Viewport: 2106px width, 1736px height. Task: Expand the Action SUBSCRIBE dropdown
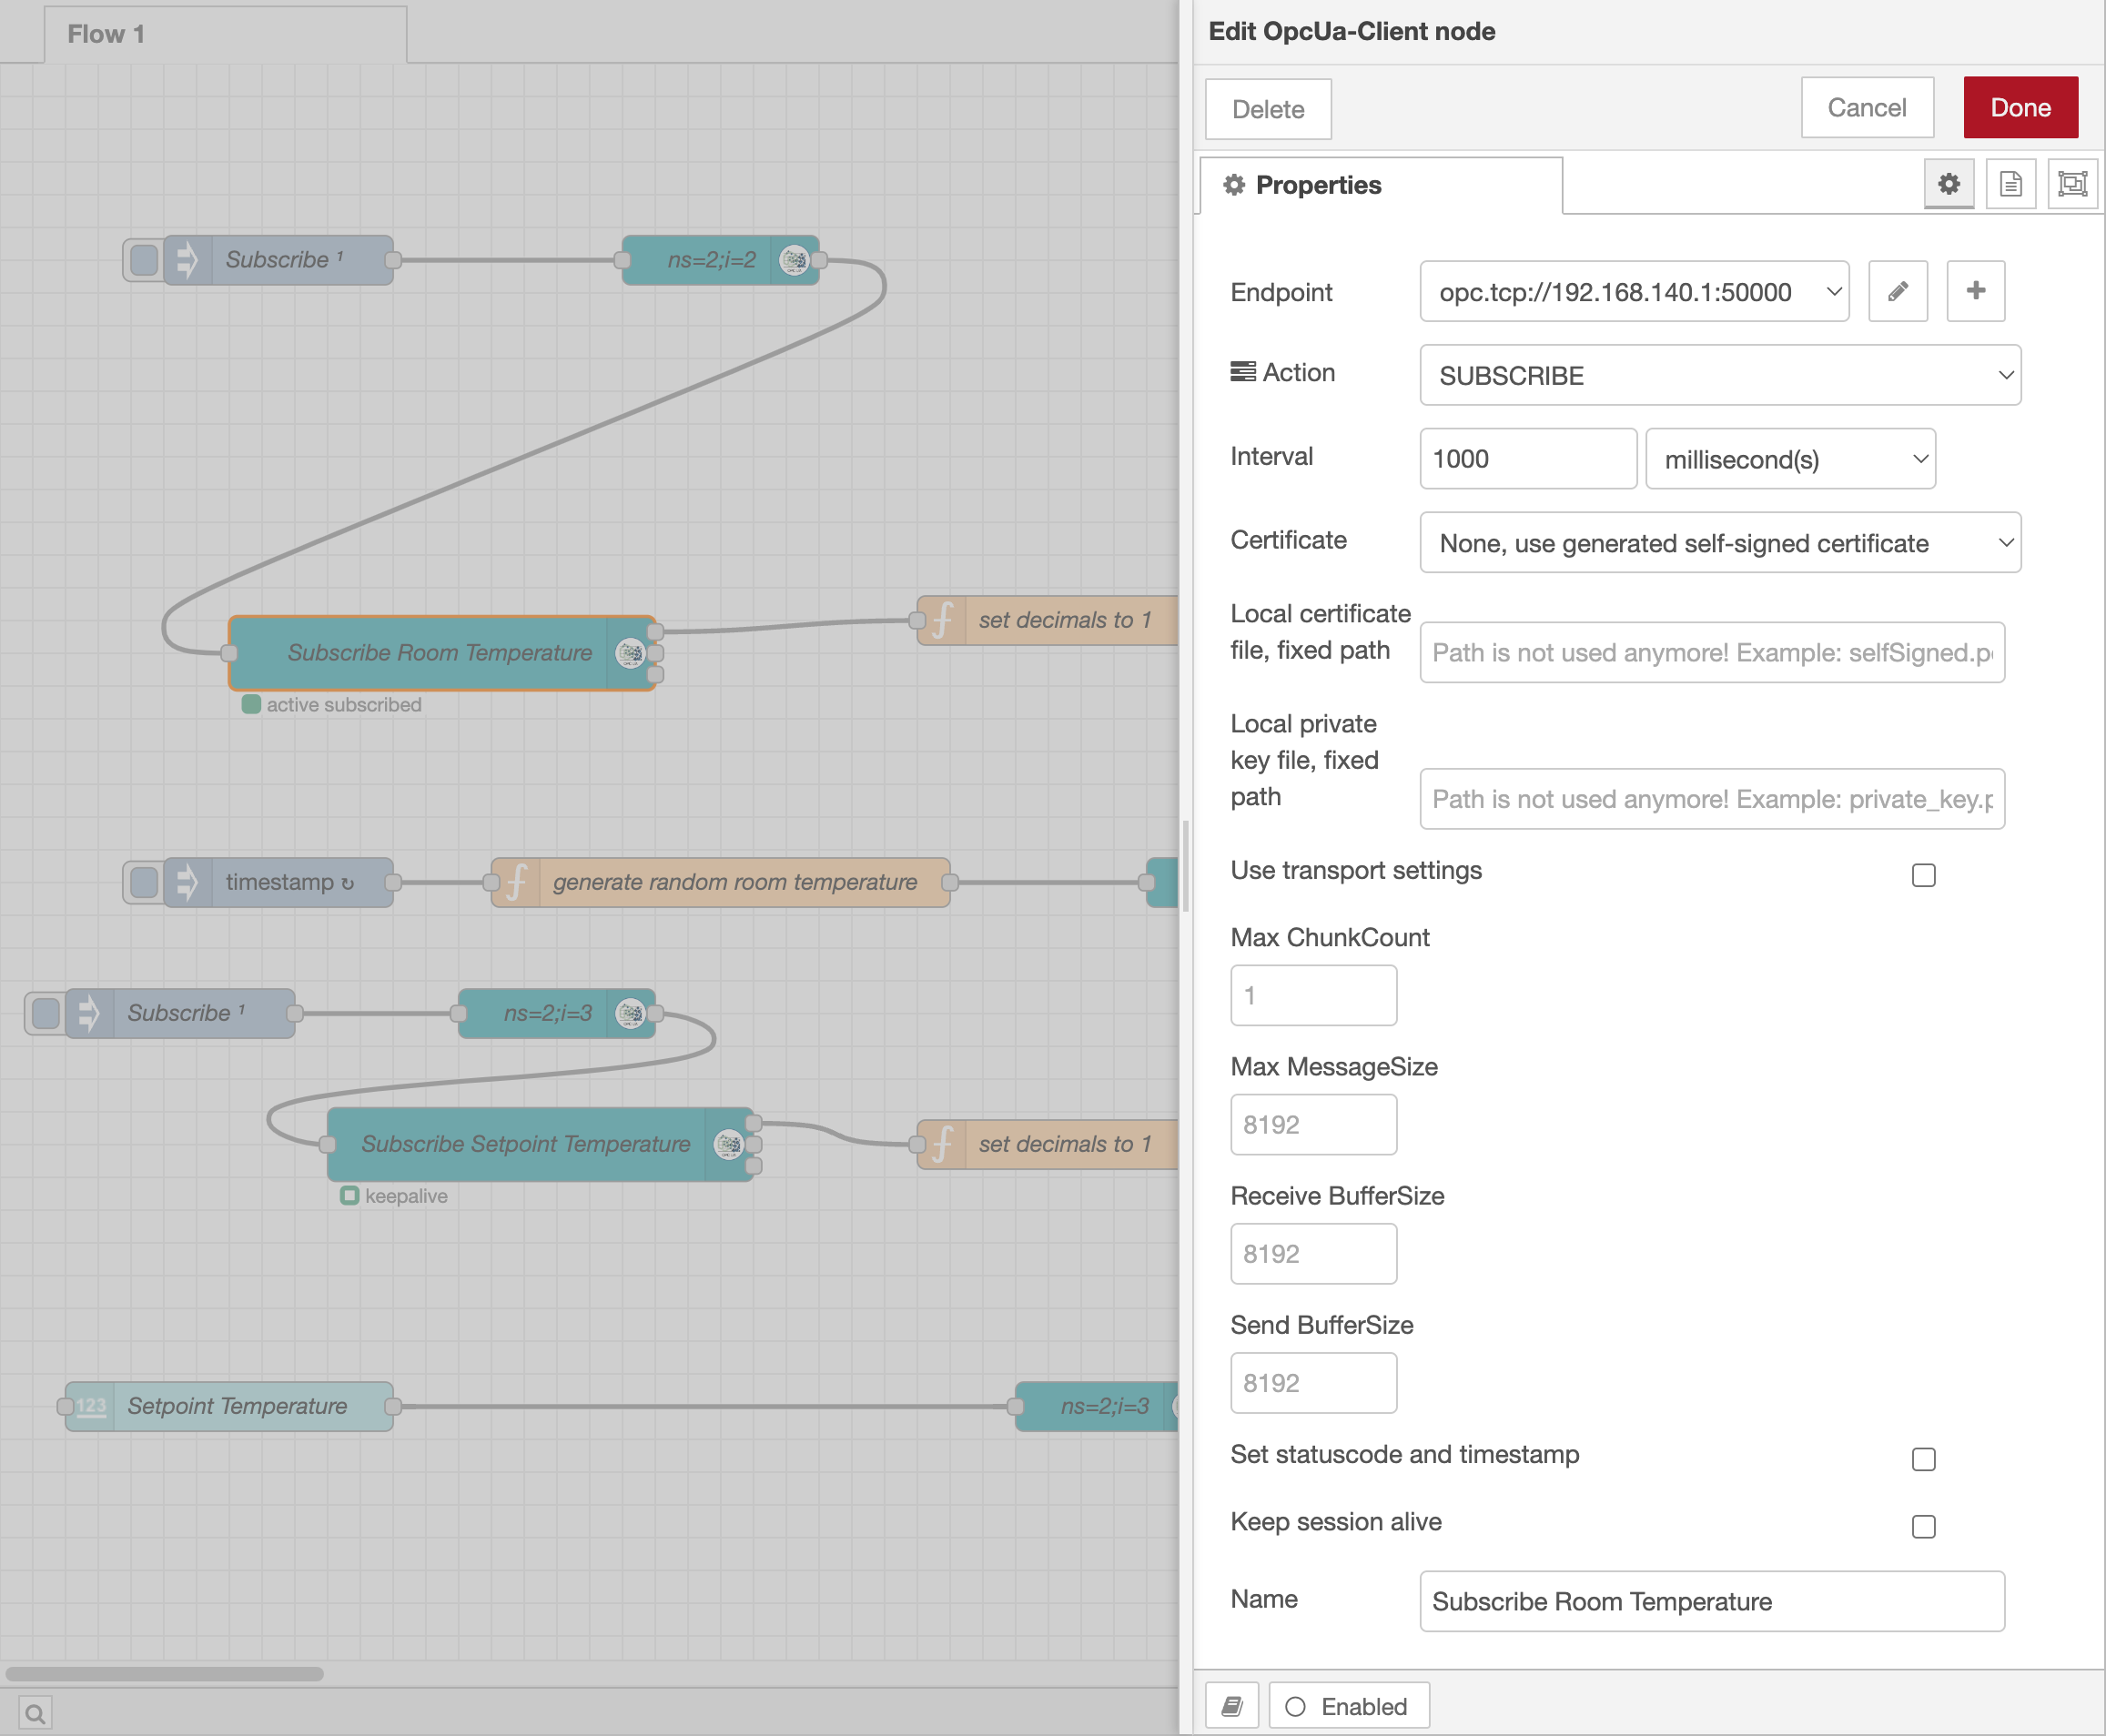[1719, 375]
